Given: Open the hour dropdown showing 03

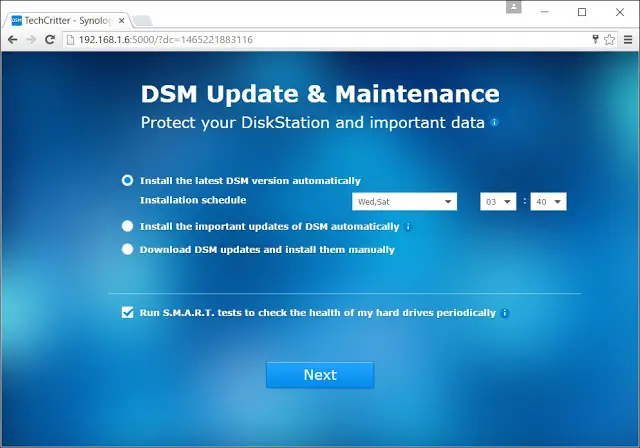Looking at the screenshot, I should pos(498,202).
